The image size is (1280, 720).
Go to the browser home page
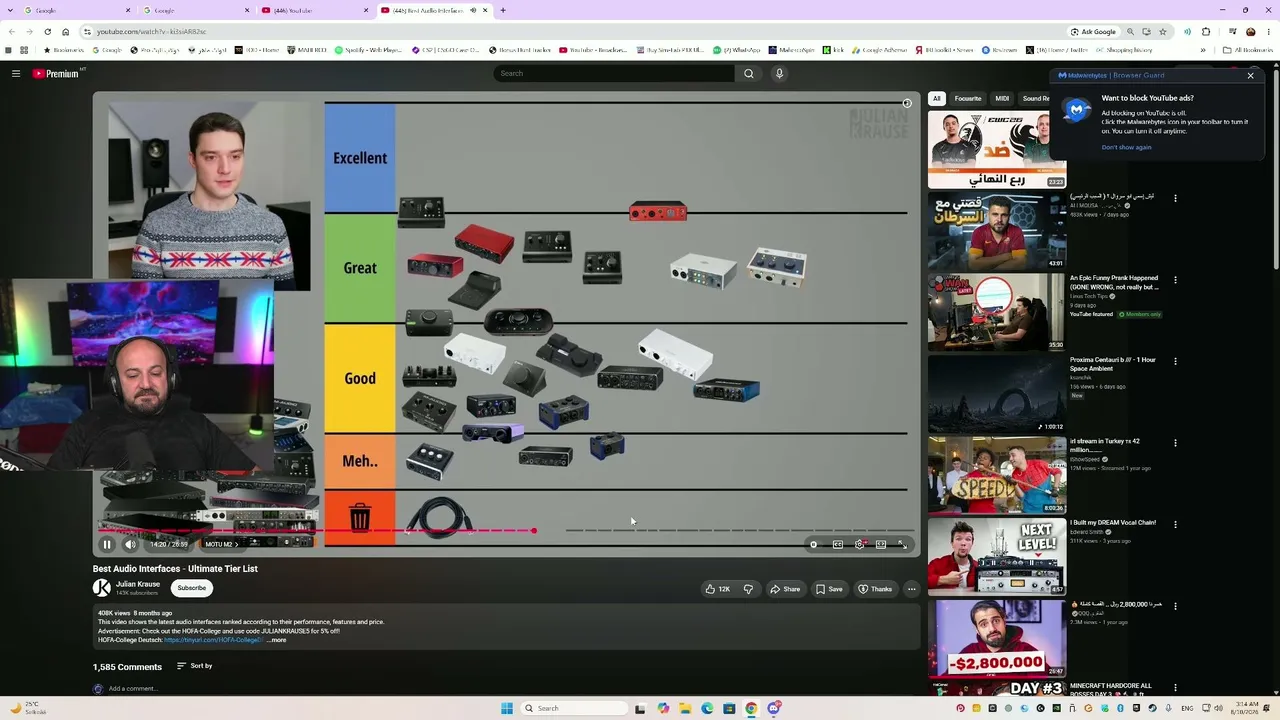click(x=66, y=32)
